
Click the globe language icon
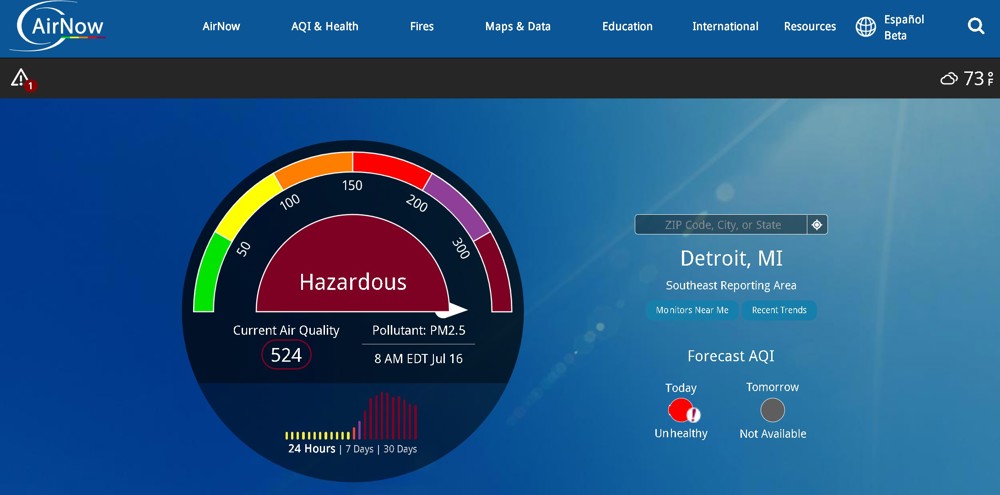pos(865,27)
